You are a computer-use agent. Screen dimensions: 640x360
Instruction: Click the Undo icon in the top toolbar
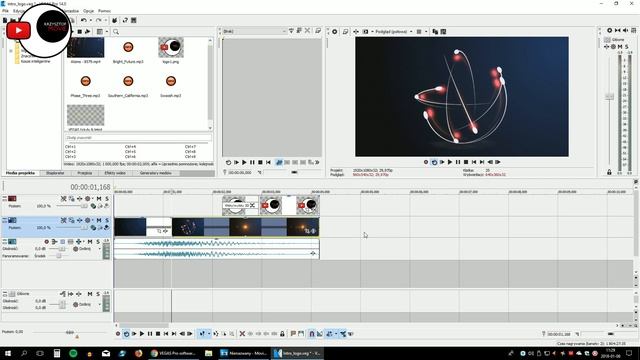pyautogui.click(x=84, y=20)
